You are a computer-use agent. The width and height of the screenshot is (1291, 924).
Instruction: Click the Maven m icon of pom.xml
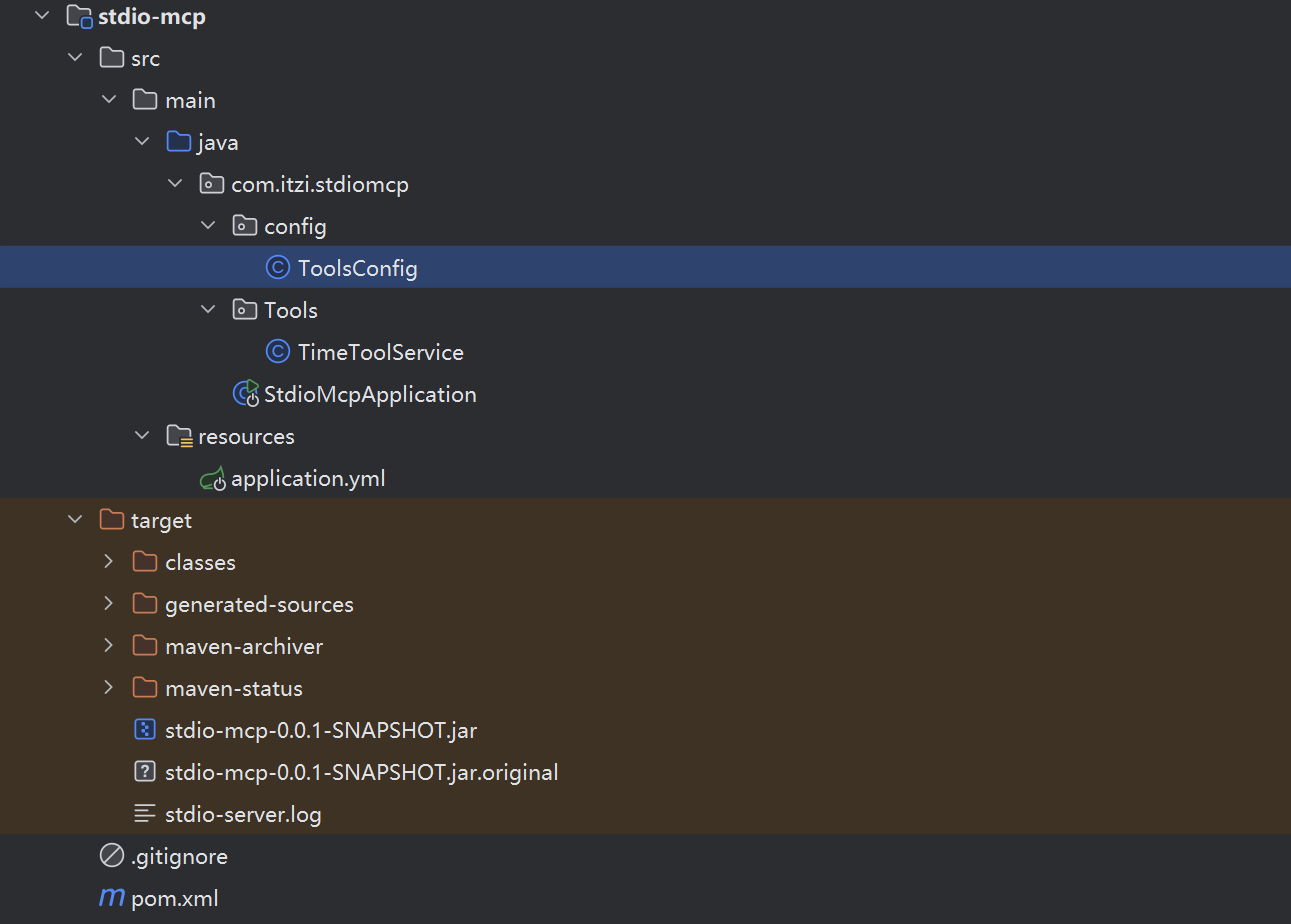coord(112,898)
